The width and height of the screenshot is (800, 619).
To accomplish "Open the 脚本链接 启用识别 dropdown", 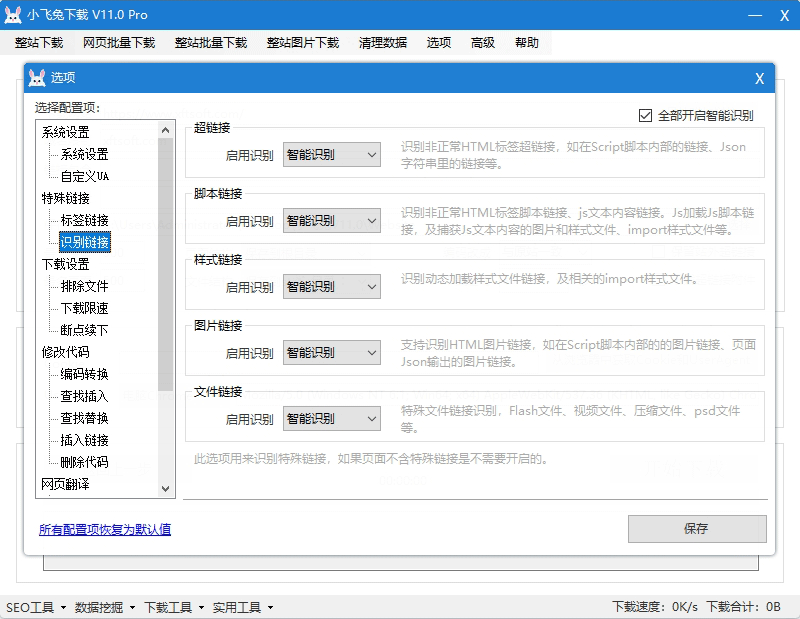I will click(331, 221).
